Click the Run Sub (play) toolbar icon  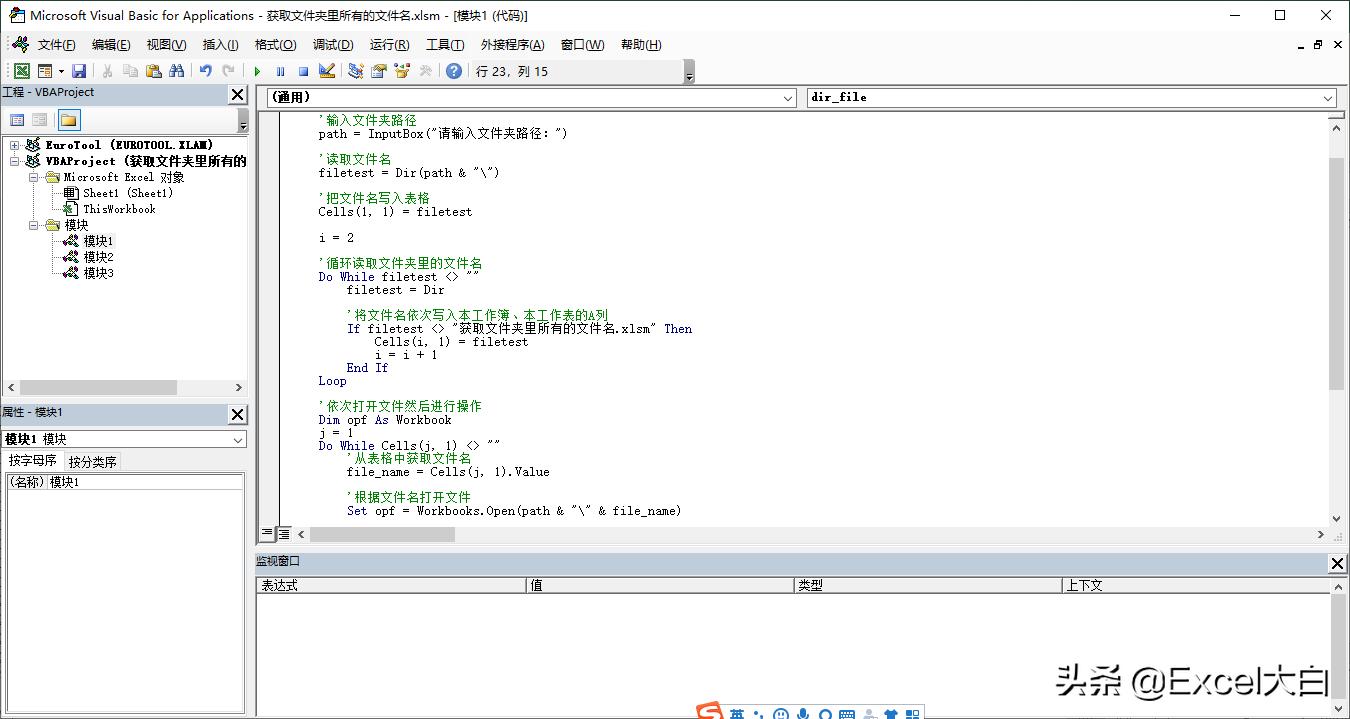[257, 71]
